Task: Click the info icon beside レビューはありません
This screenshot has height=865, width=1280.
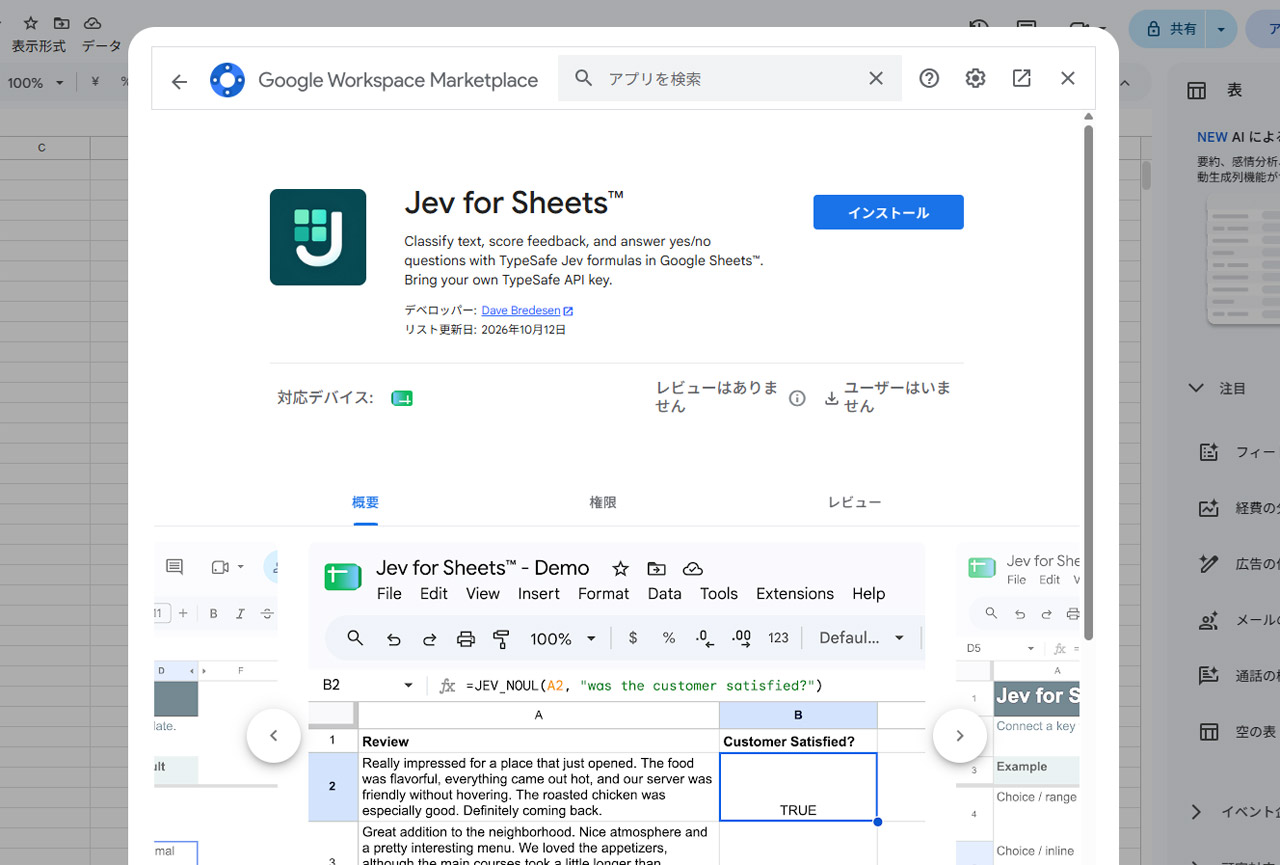Action: point(797,398)
